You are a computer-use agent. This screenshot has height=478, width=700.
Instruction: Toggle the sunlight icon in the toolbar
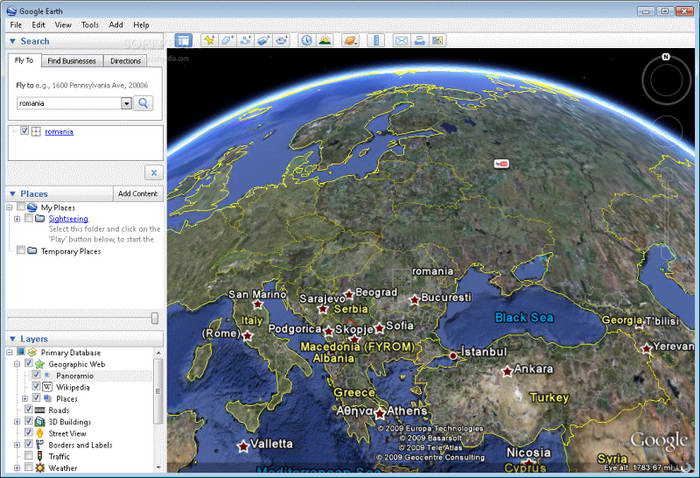tap(326, 41)
